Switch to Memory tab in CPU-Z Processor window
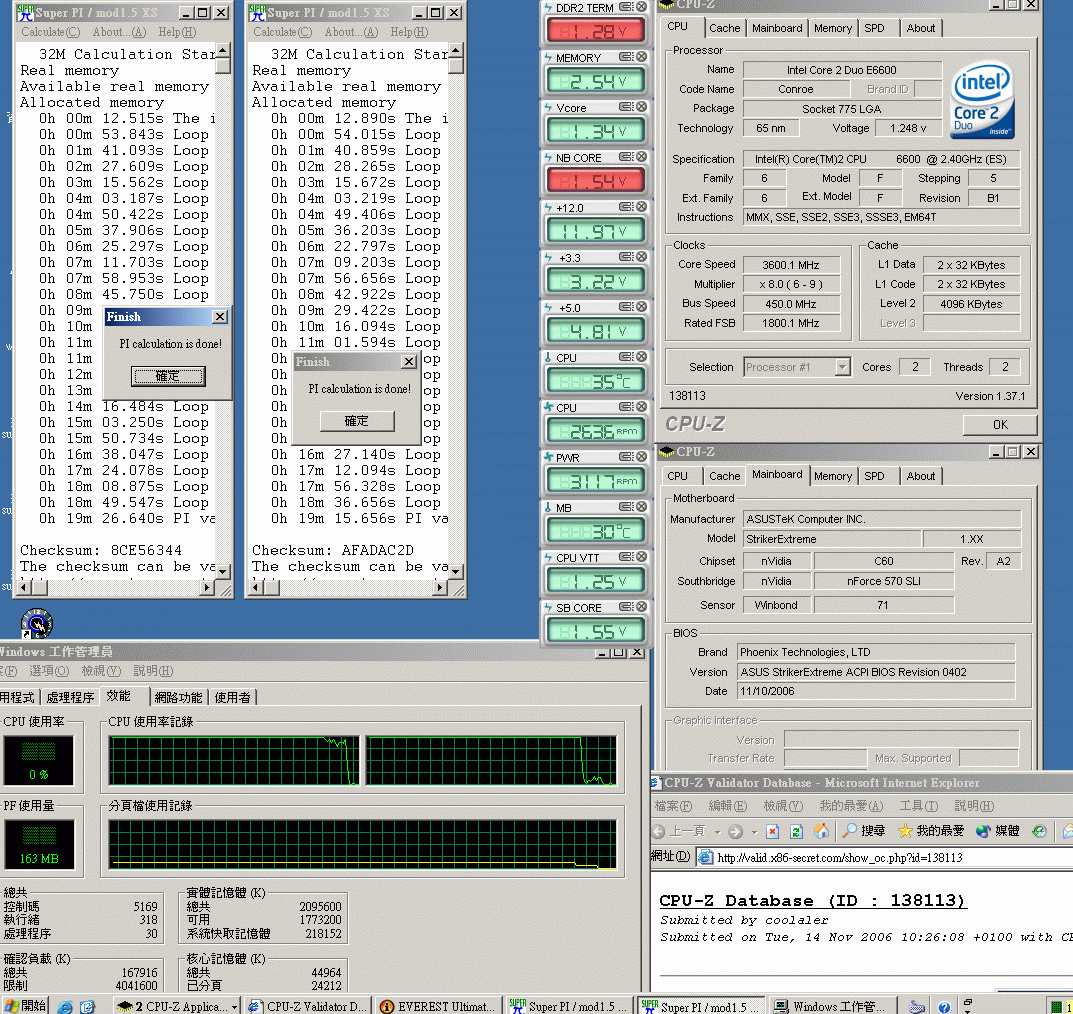The image size is (1073, 1014). (x=833, y=28)
